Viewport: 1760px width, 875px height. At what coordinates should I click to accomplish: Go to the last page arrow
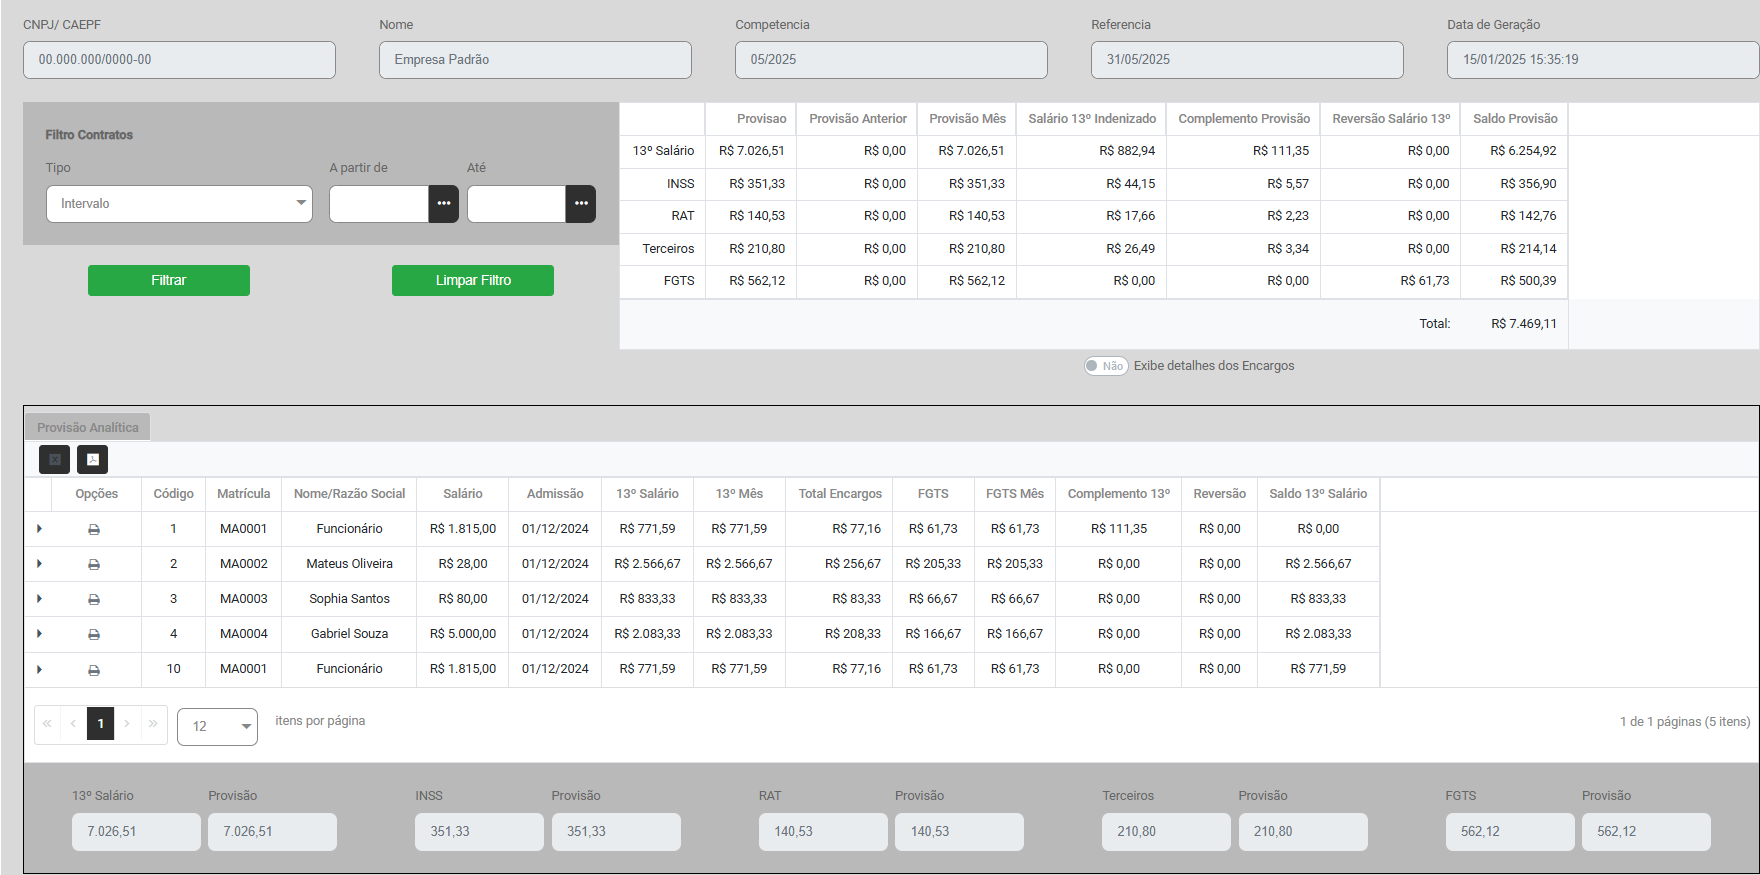click(x=153, y=724)
